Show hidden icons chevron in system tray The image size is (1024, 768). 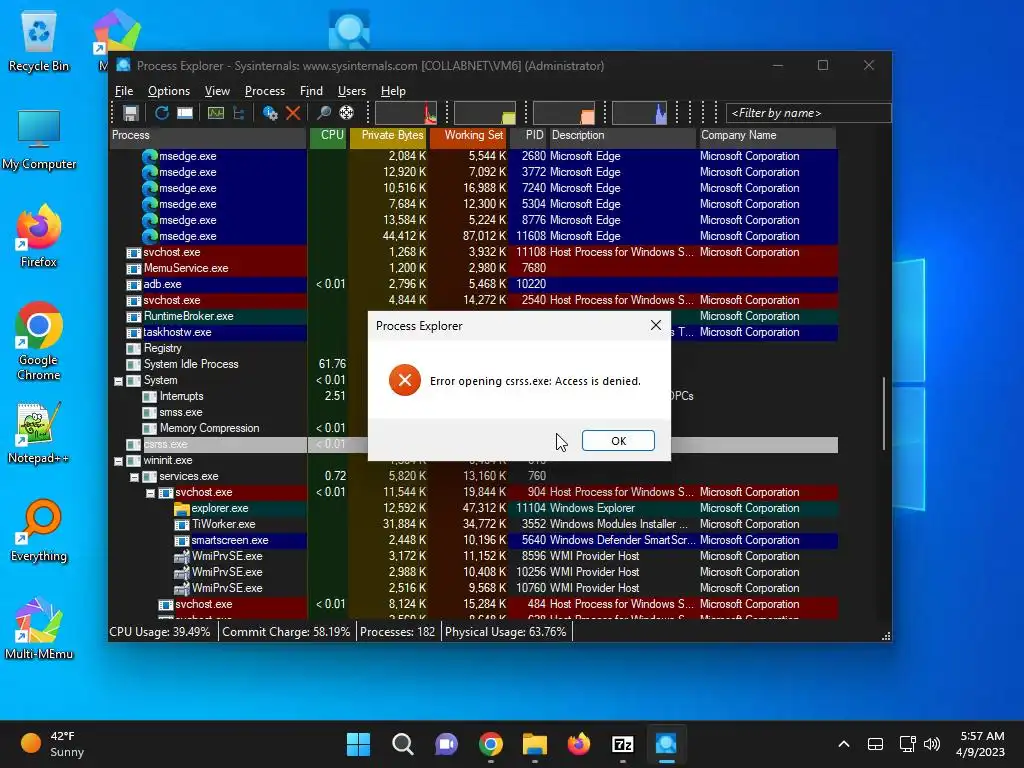pos(844,744)
